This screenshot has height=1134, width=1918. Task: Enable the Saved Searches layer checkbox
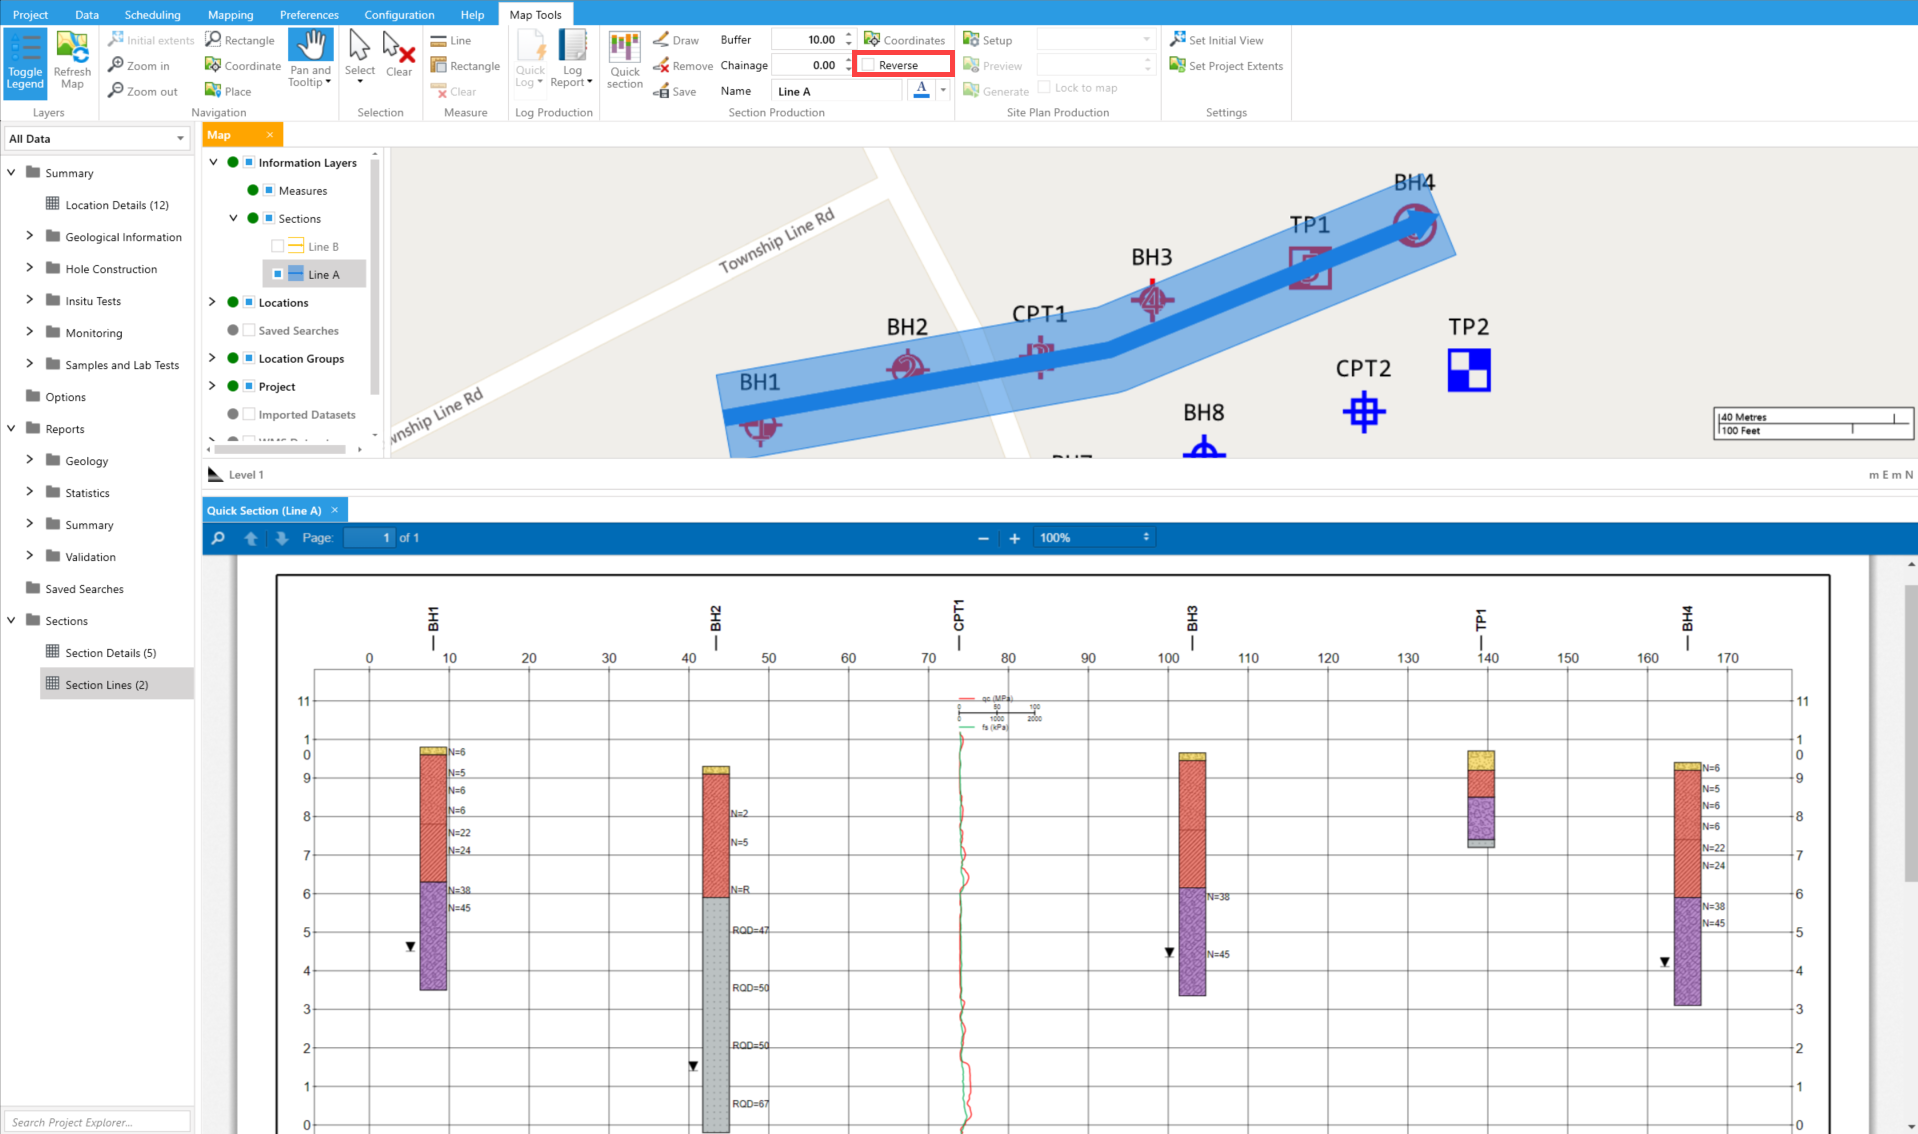click(249, 330)
